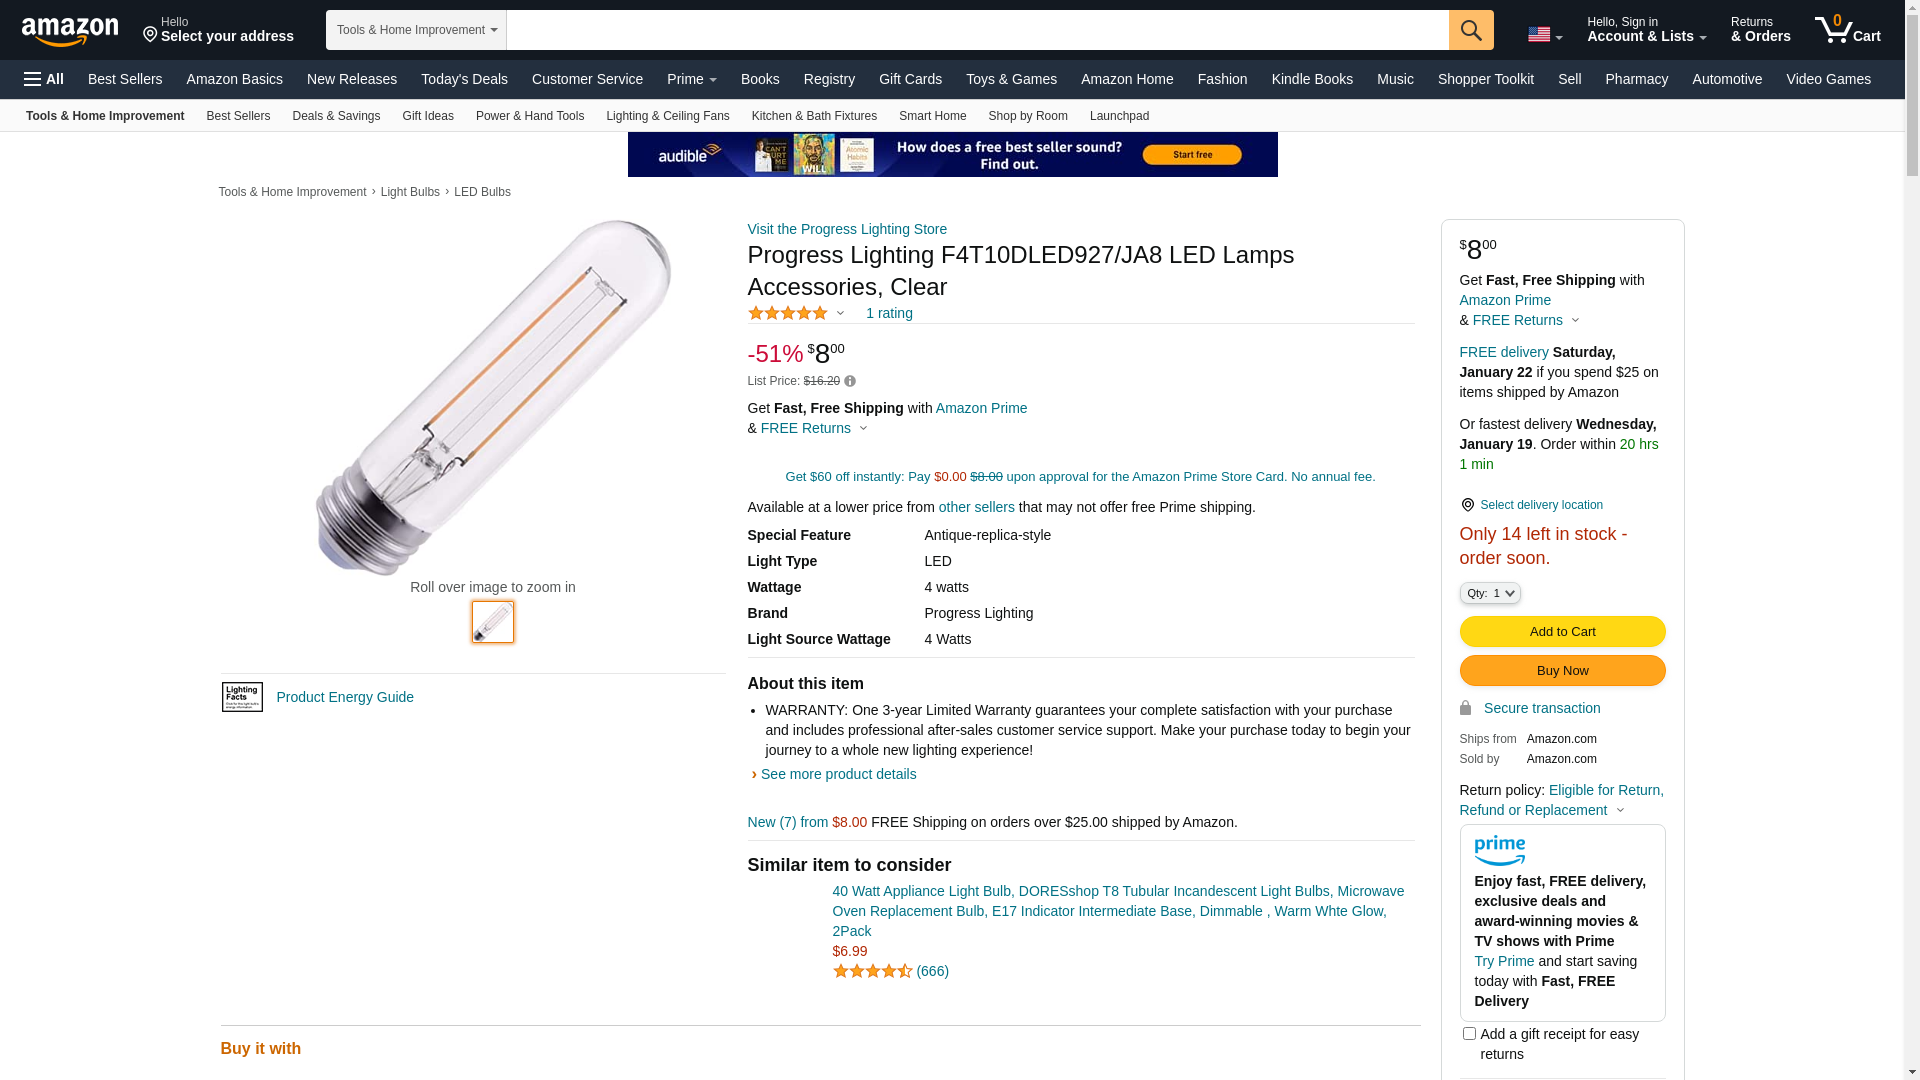1920x1080 pixels.
Task: Expand FREE Returns details under price
Action: click(814, 428)
